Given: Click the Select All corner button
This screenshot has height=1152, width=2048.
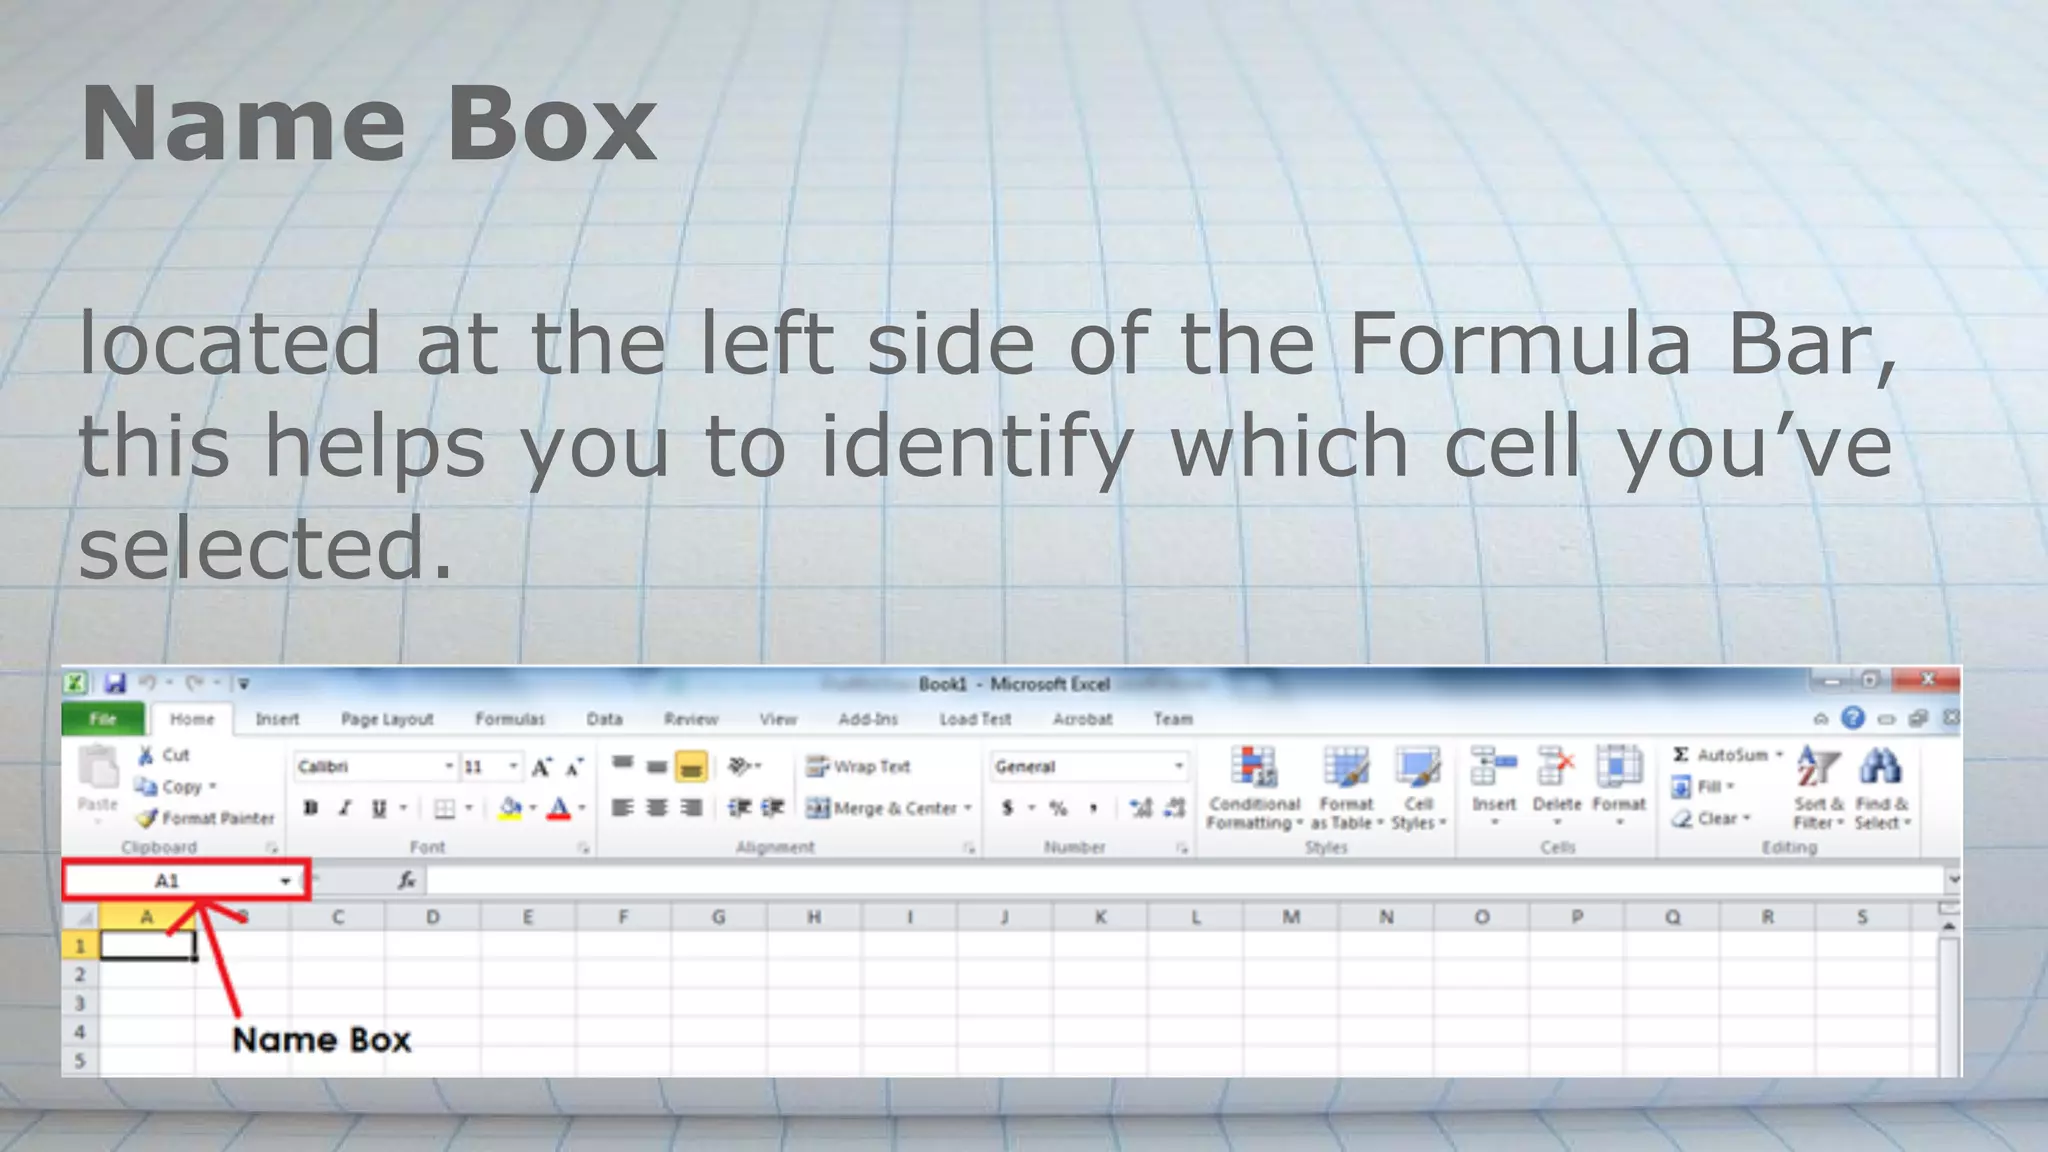Looking at the screenshot, I should click(x=82, y=917).
